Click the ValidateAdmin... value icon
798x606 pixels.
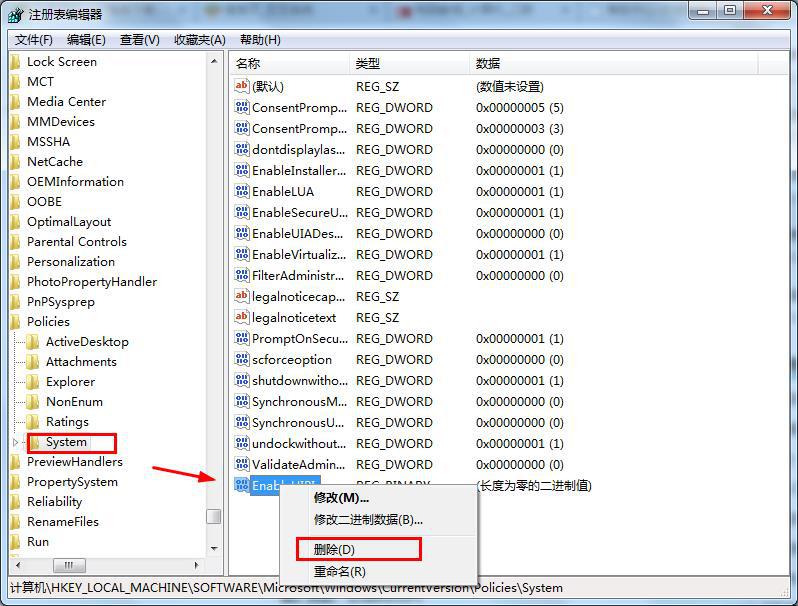(x=241, y=464)
